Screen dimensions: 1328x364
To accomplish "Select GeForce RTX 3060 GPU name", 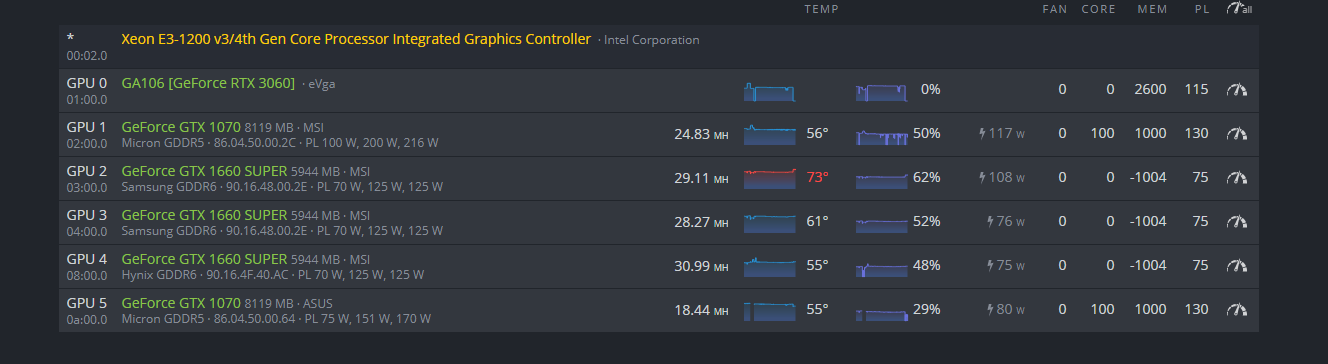I will pyautogui.click(x=208, y=83).
